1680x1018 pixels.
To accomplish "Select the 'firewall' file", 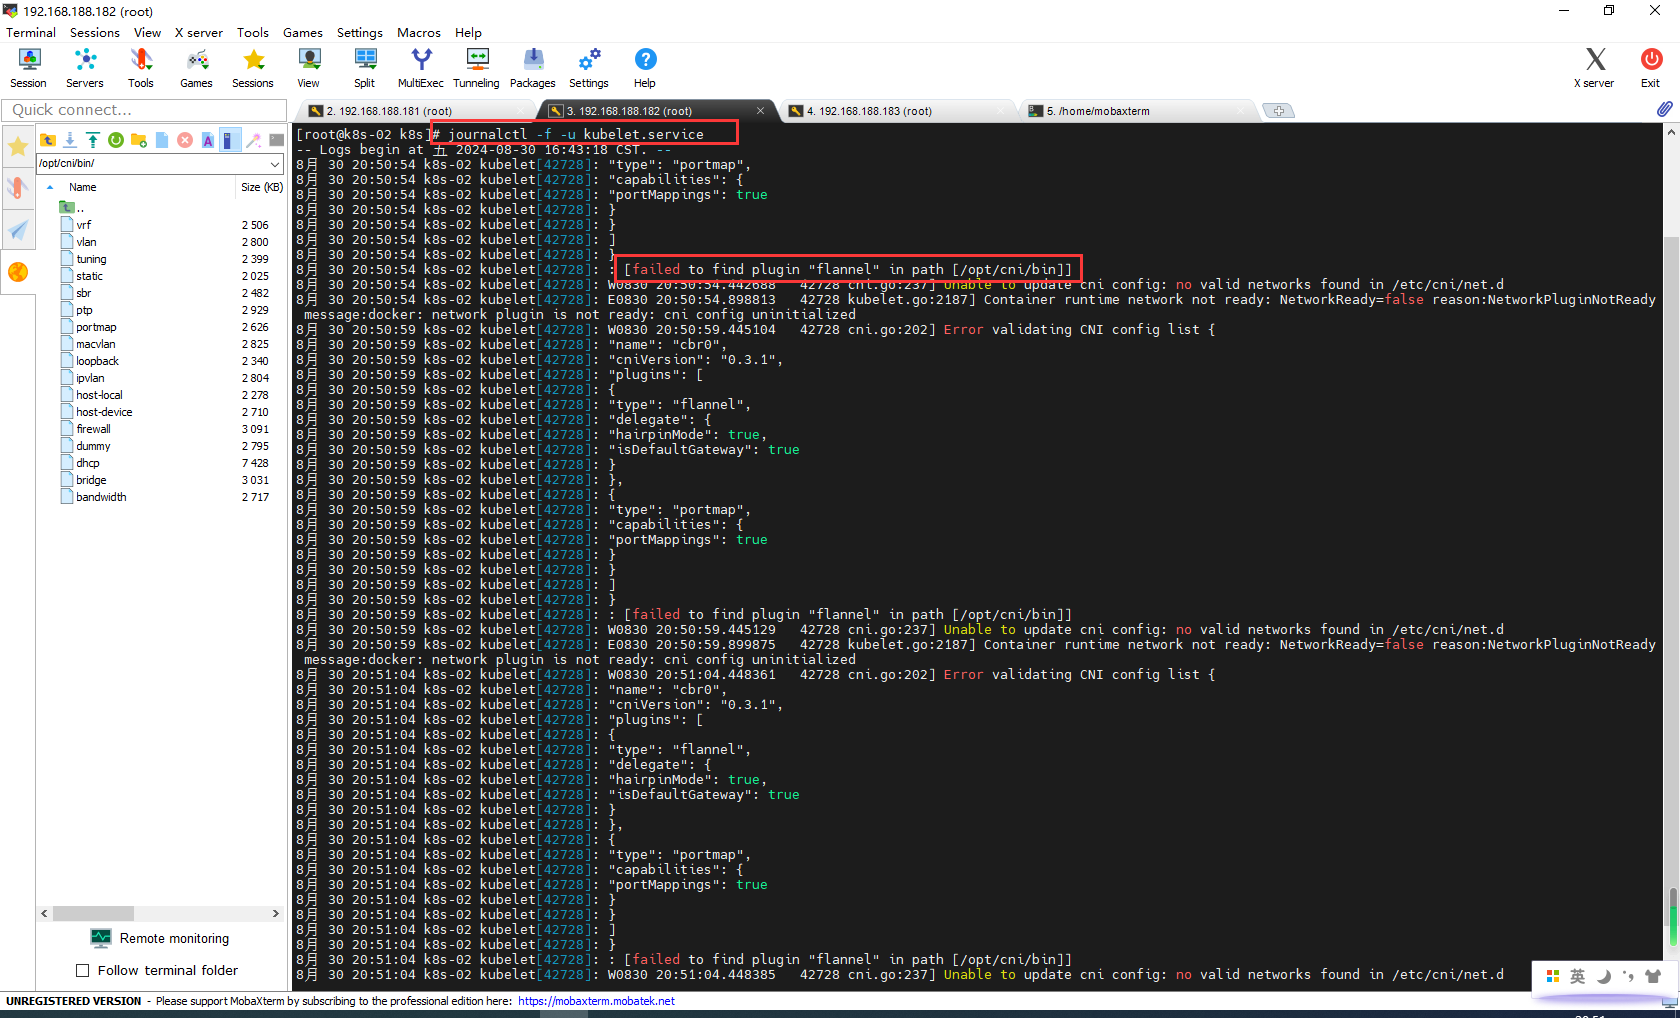I will click(93, 429).
